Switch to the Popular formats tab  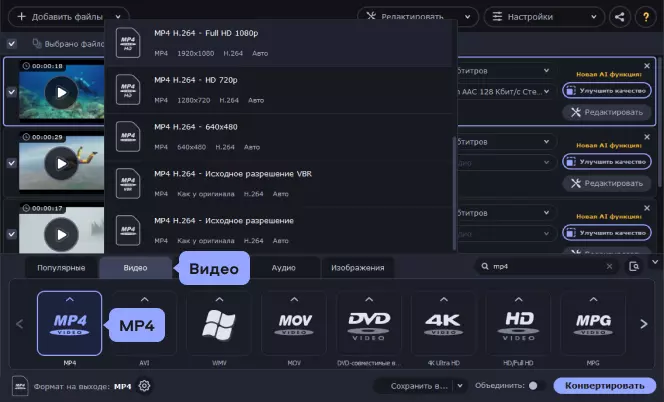pyautogui.click(x=61, y=268)
